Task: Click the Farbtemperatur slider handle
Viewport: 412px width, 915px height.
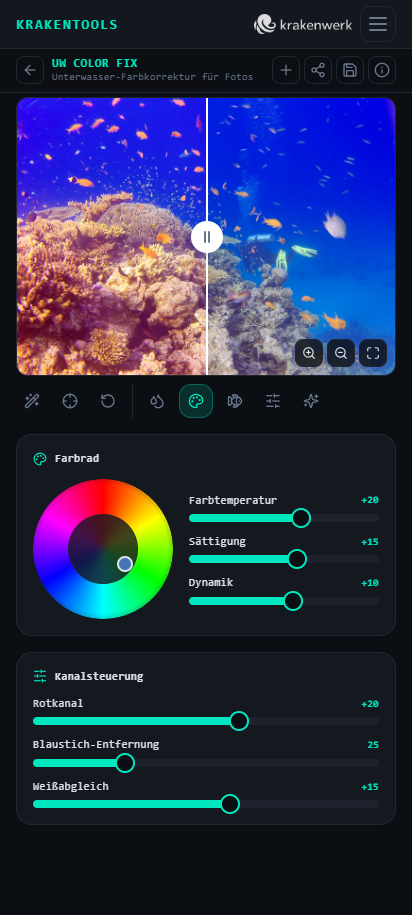Action: (301, 518)
